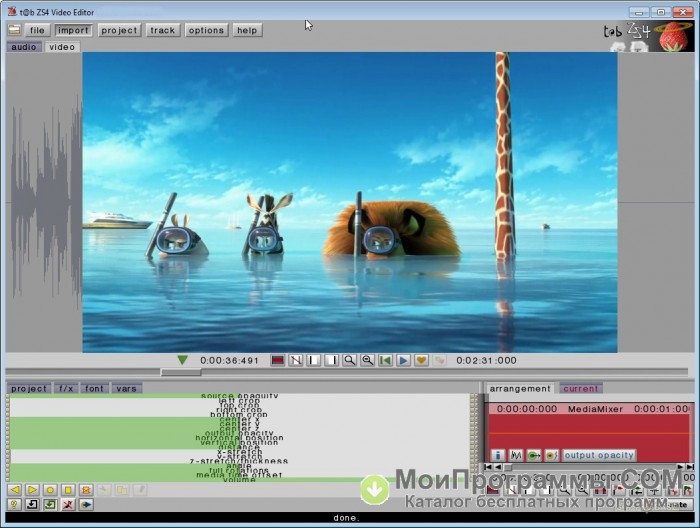700x528 pixels.
Task: Click the video preview frame
Action: 350,202
